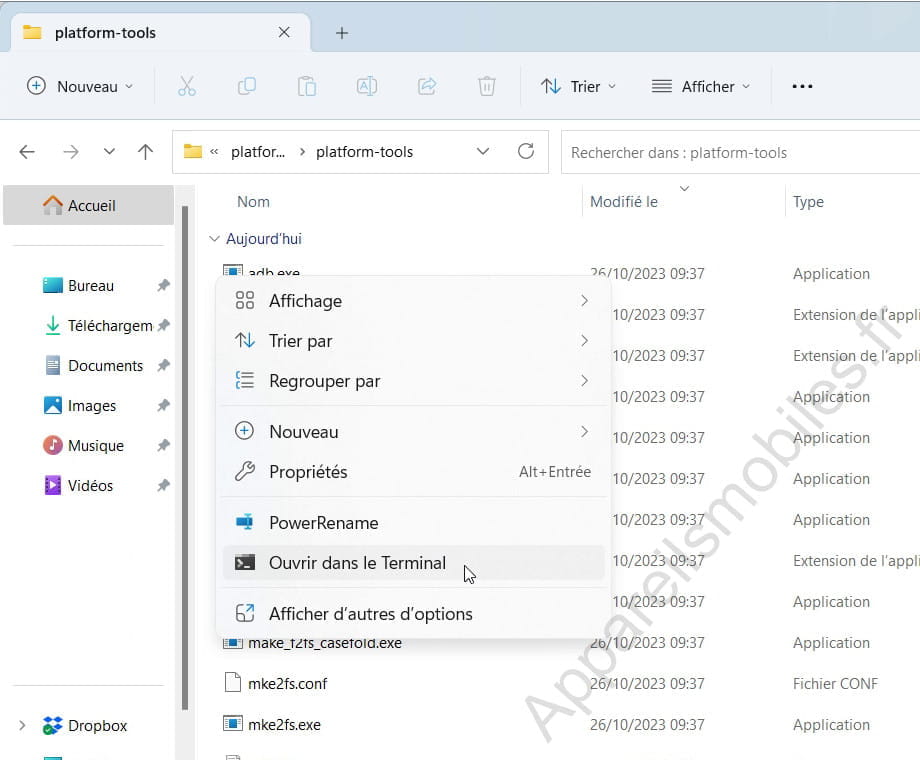Click the folder icon in address bar
The image size is (920, 760).
click(192, 151)
